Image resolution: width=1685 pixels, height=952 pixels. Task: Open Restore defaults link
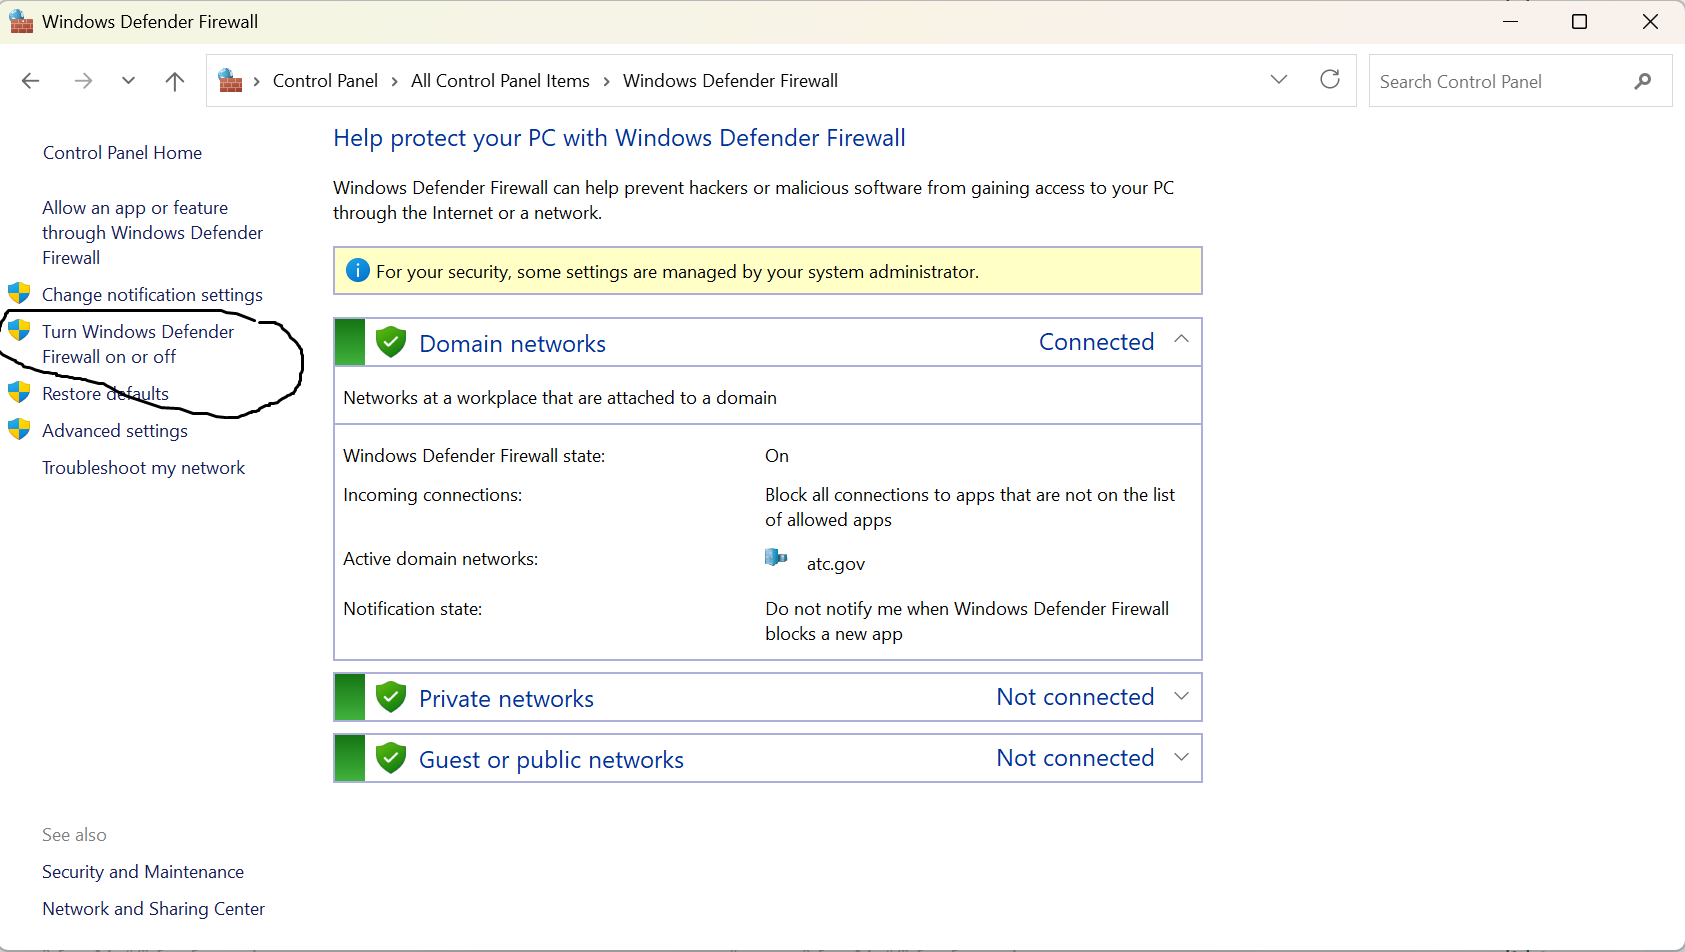[x=105, y=394]
